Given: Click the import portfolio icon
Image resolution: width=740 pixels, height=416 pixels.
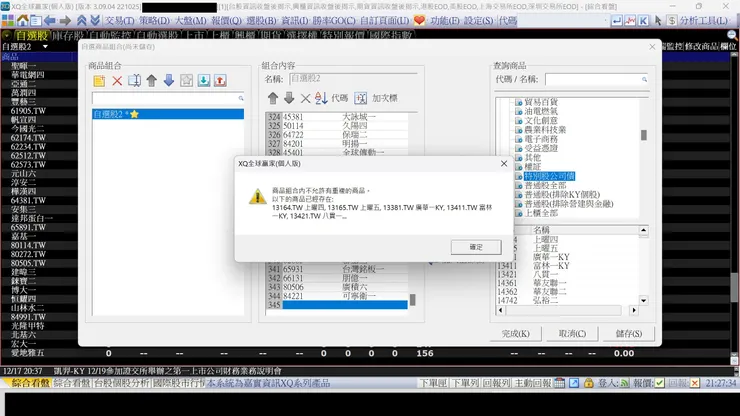Looking at the screenshot, I should pyautogui.click(x=203, y=81).
